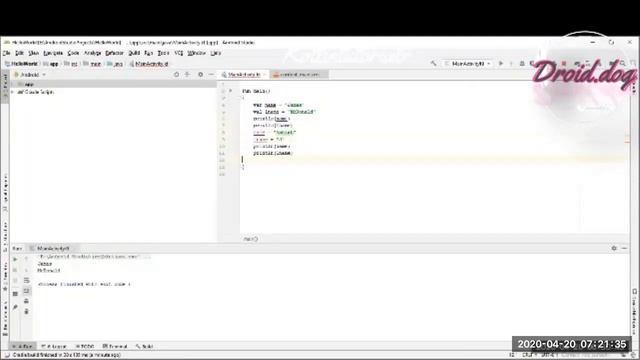Click the search everywhere magnifier icon
Image resolution: width=640 pixels, height=360 pixels.
(623, 64)
